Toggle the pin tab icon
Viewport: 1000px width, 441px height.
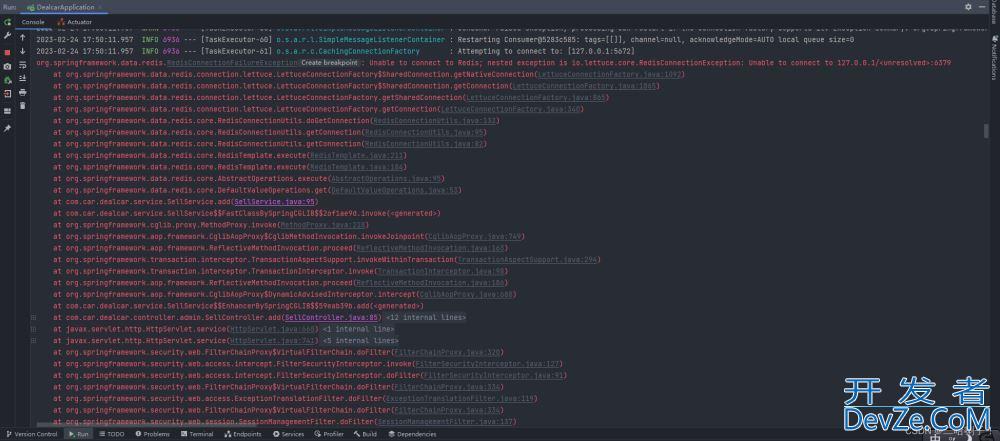click(x=7, y=128)
